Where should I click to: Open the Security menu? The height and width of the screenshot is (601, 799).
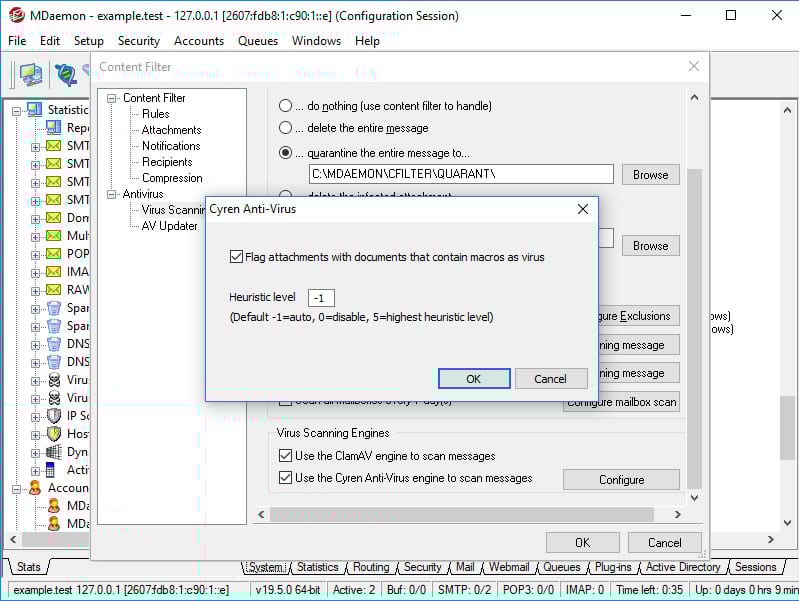tap(139, 41)
